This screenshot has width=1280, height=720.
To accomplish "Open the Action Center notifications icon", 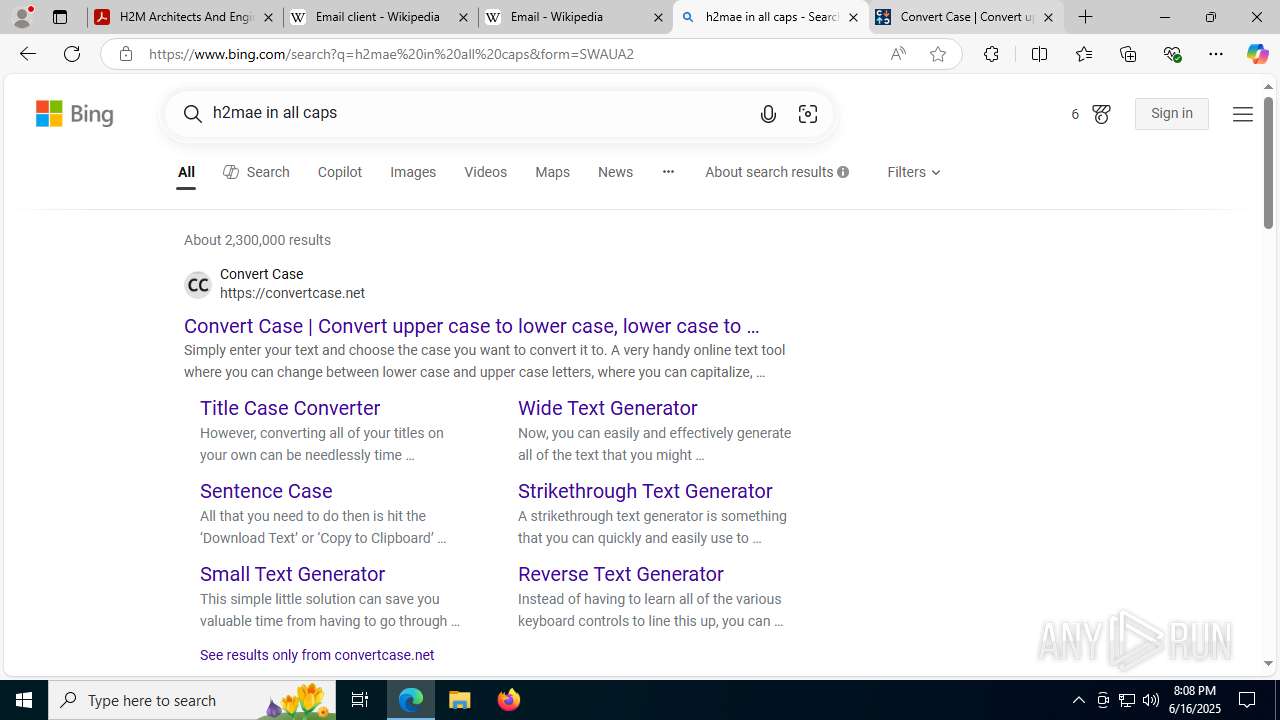I will coord(1248,700).
